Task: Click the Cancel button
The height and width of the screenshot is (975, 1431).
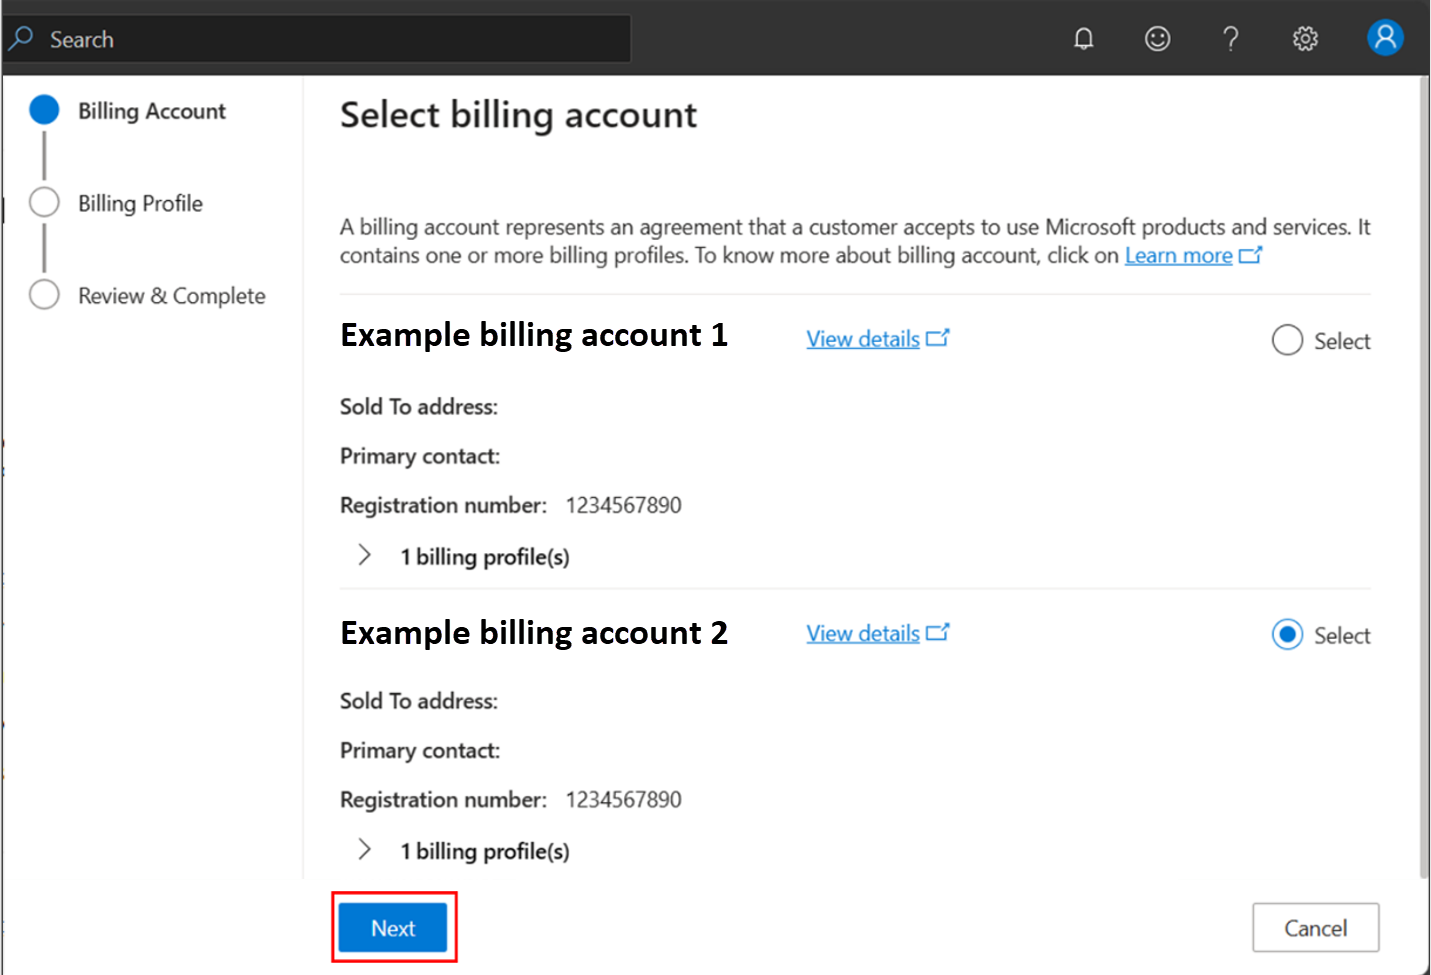Action: pos(1315,928)
